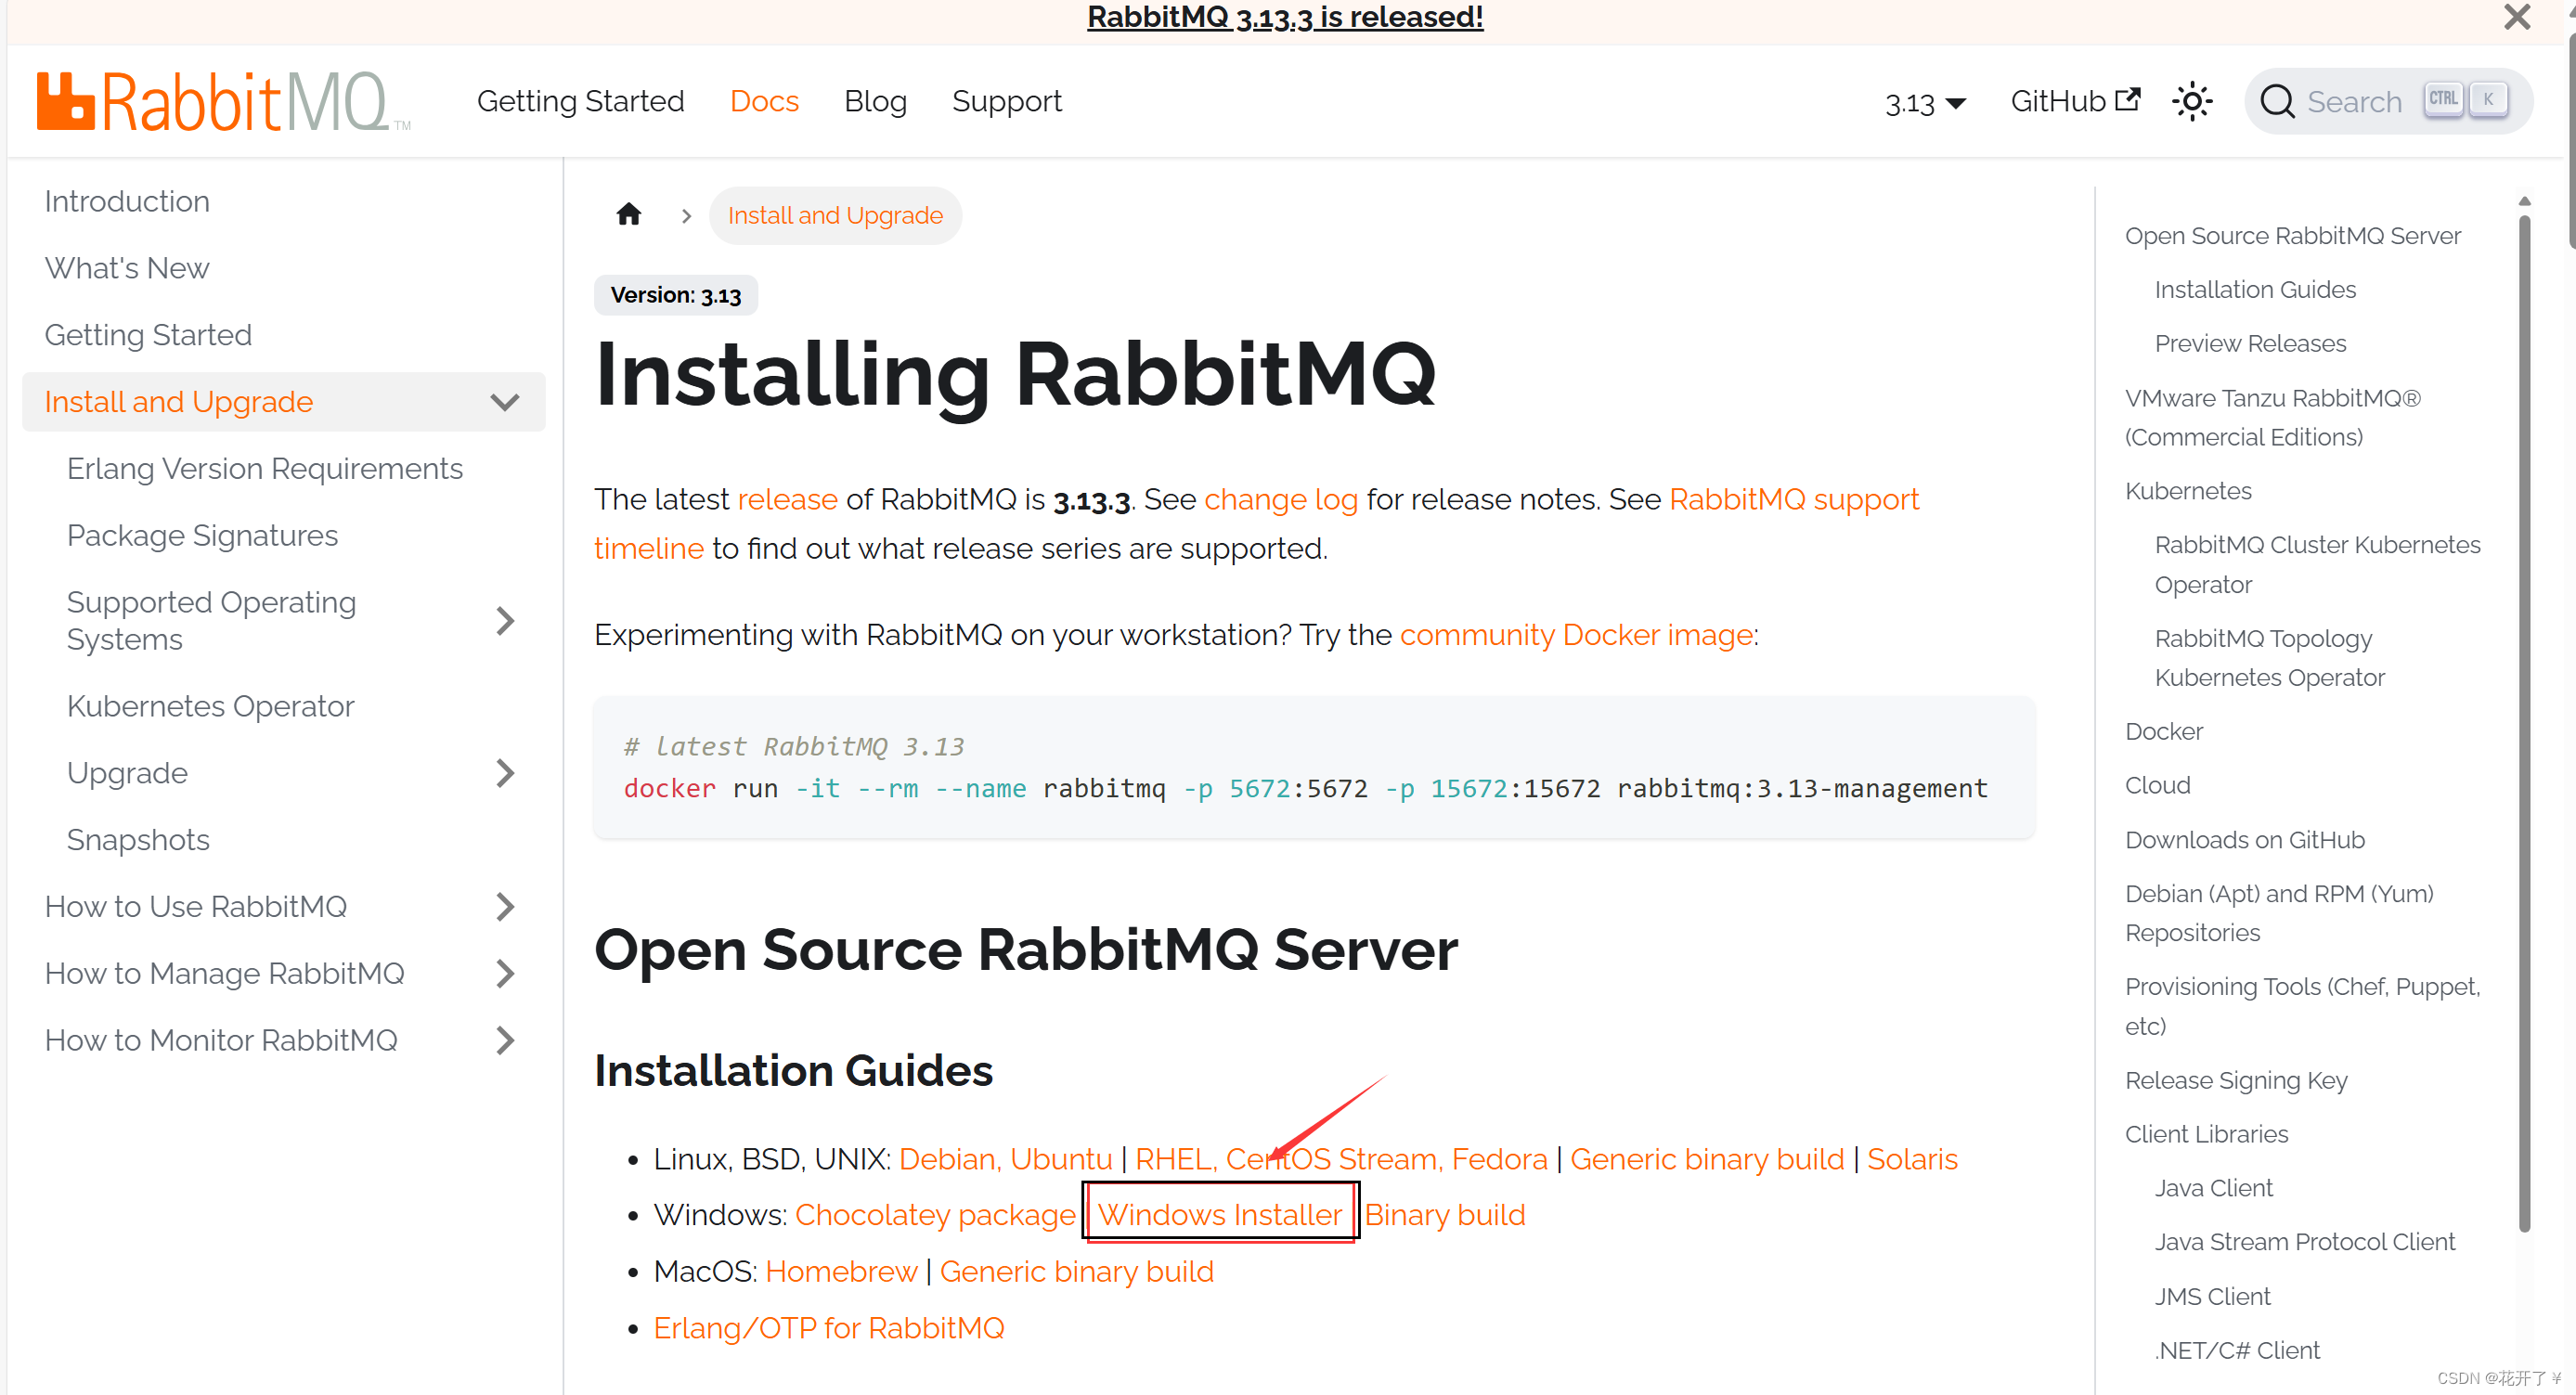2576x1395 pixels.
Task: Open the 3.13 version dropdown
Action: tap(1925, 103)
